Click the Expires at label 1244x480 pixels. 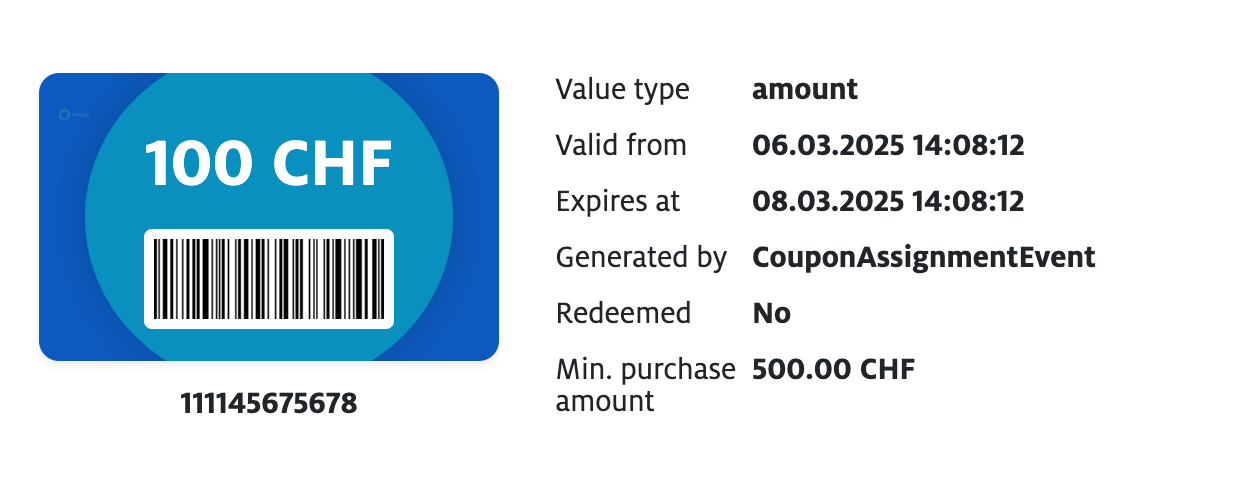click(x=618, y=202)
